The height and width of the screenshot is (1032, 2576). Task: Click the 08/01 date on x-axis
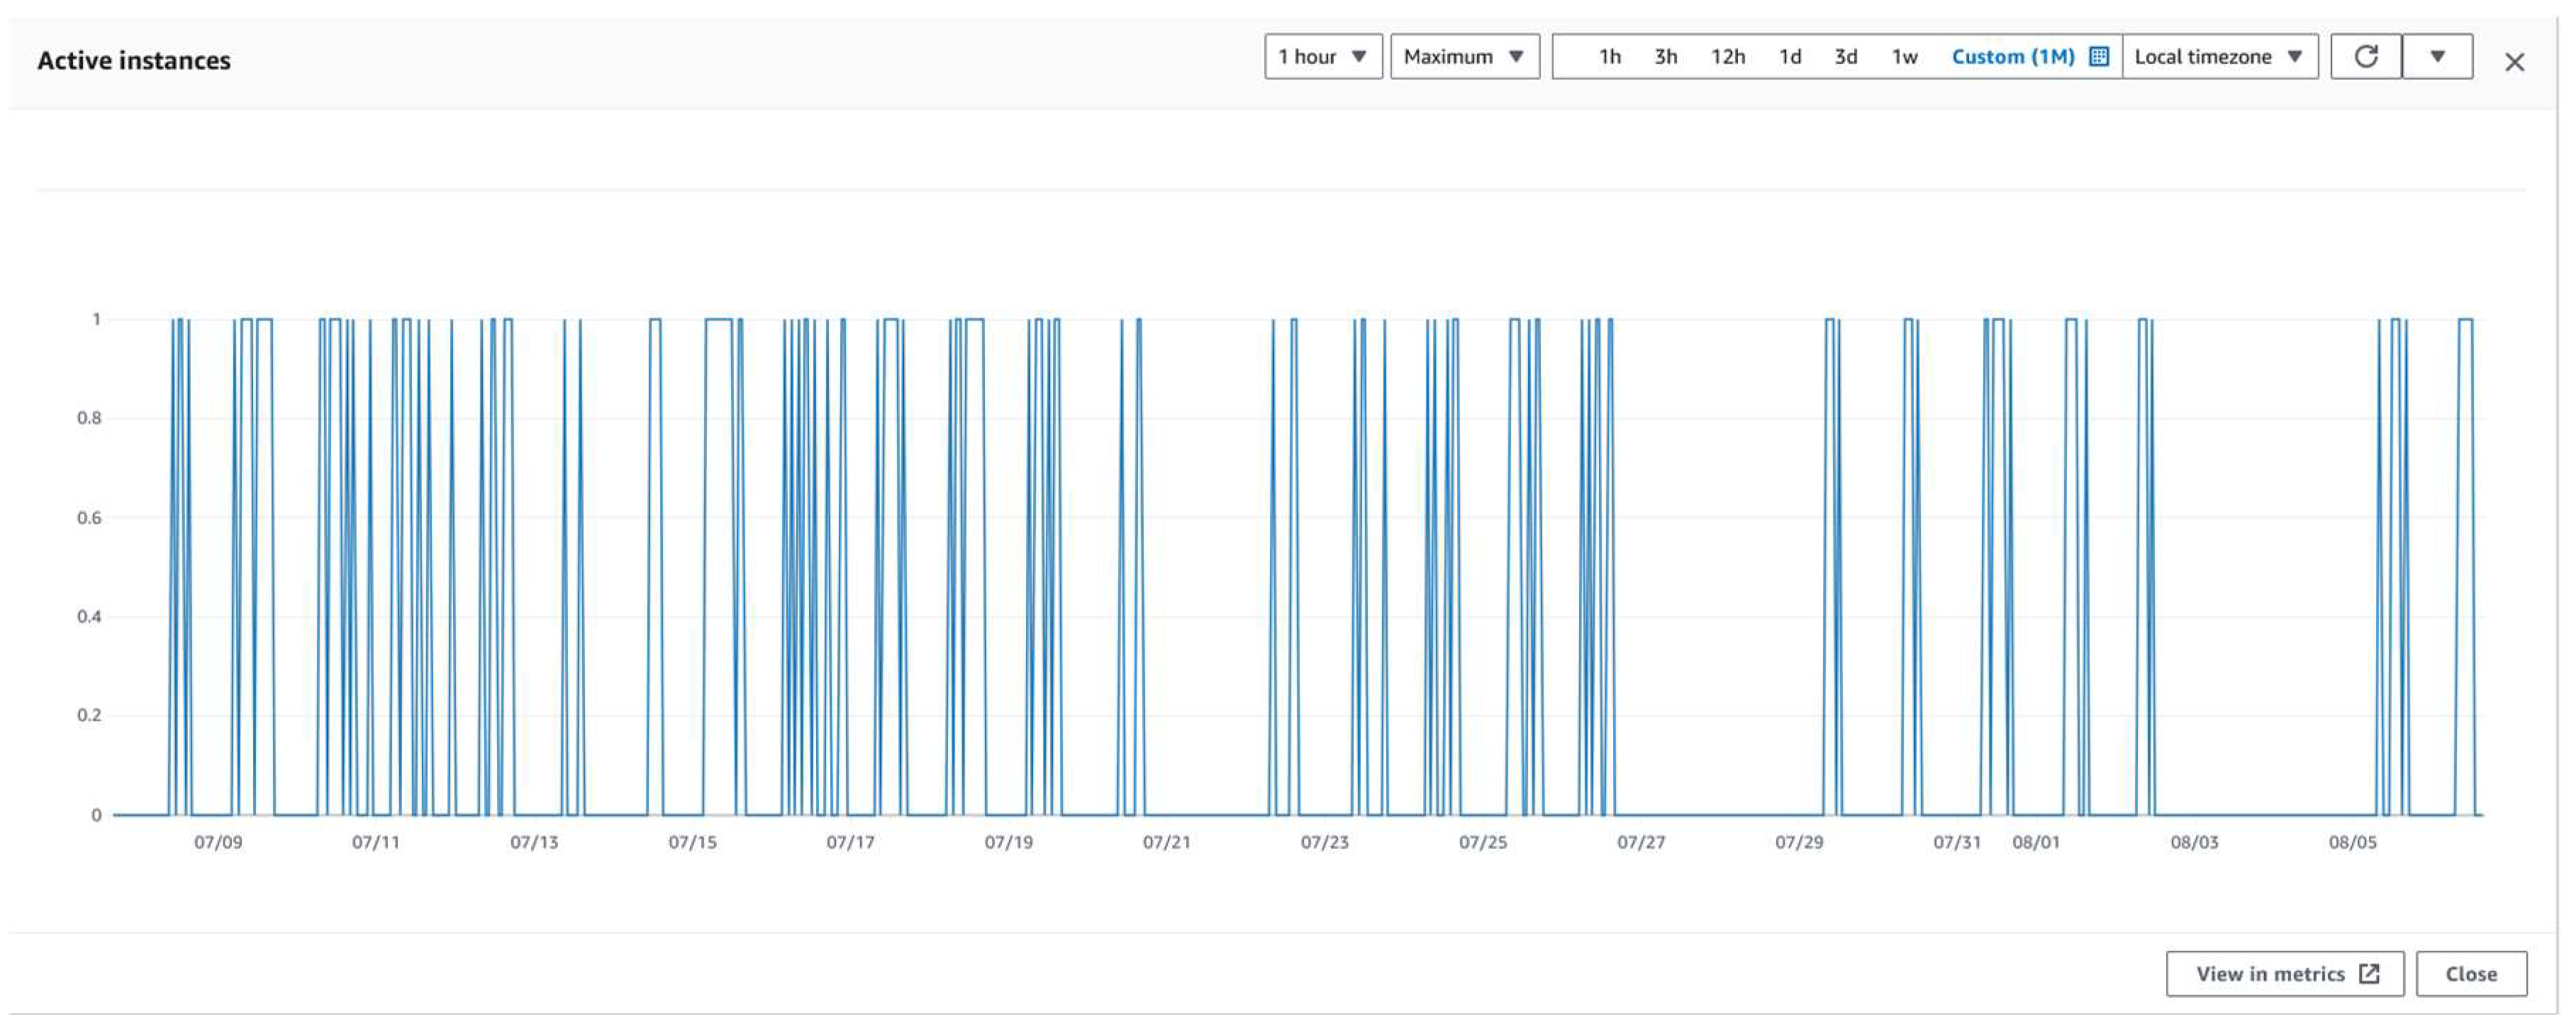tap(2035, 842)
